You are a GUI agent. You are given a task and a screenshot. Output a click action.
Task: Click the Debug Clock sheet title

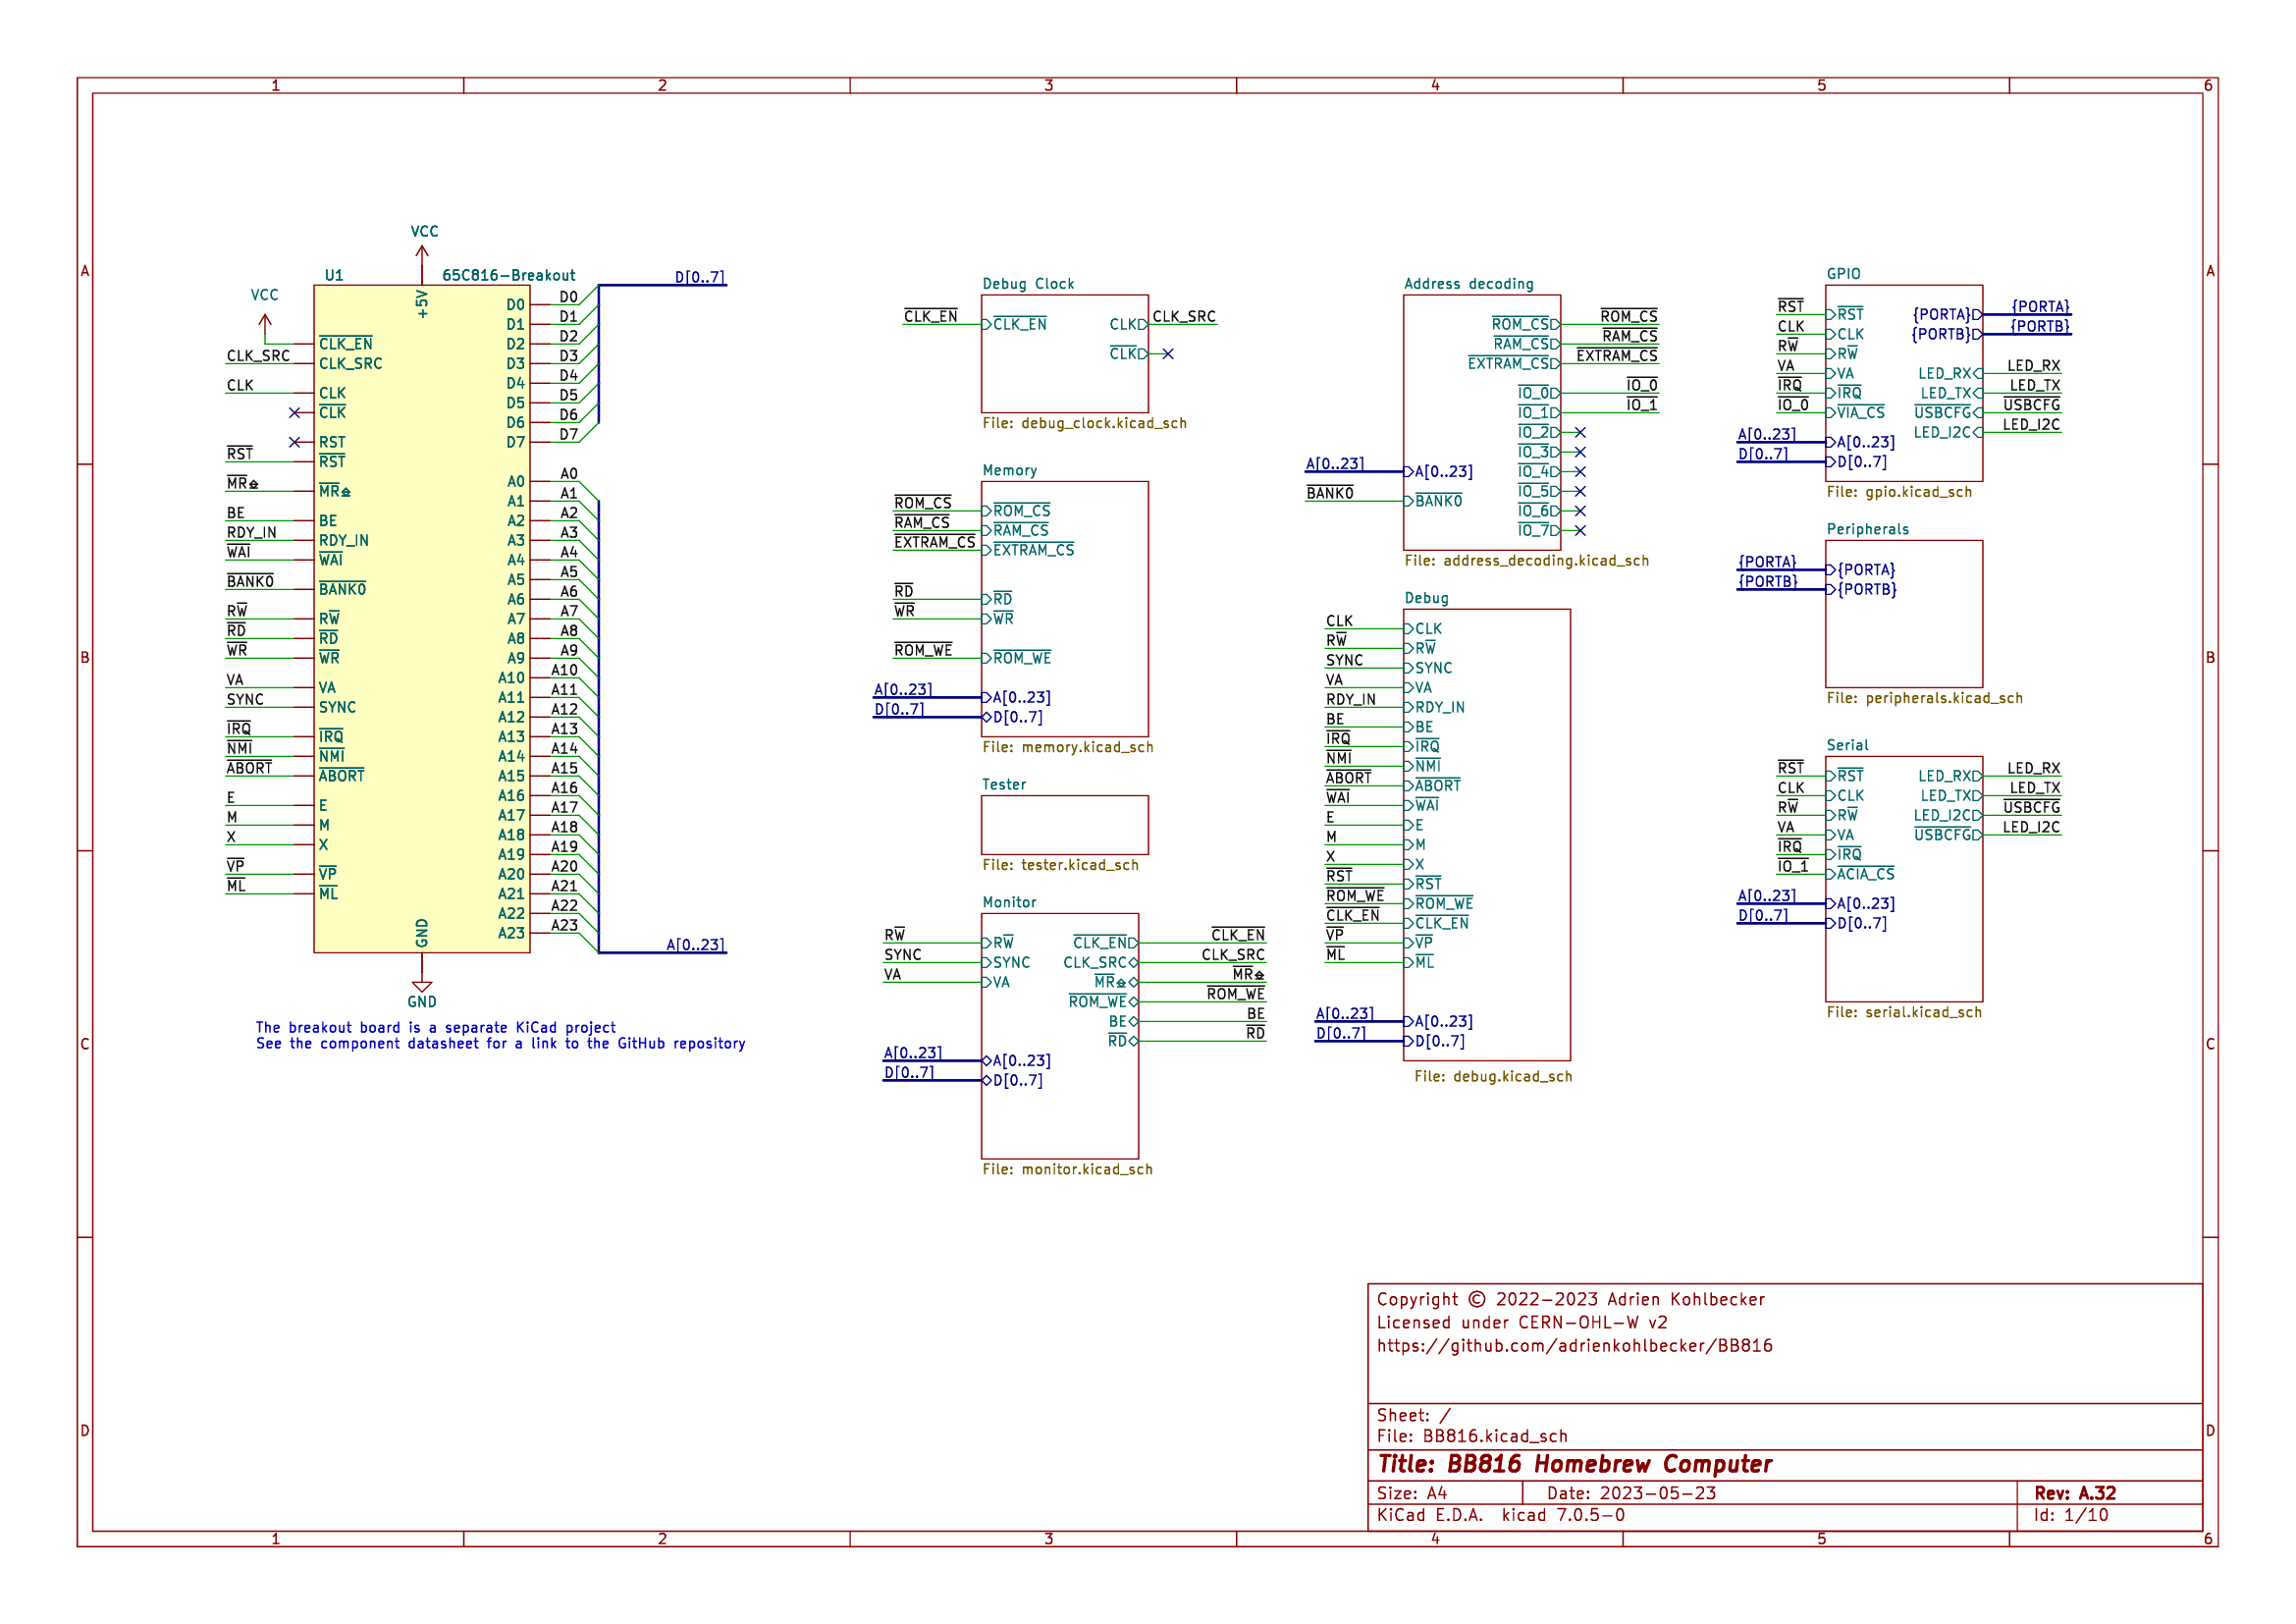(1027, 284)
